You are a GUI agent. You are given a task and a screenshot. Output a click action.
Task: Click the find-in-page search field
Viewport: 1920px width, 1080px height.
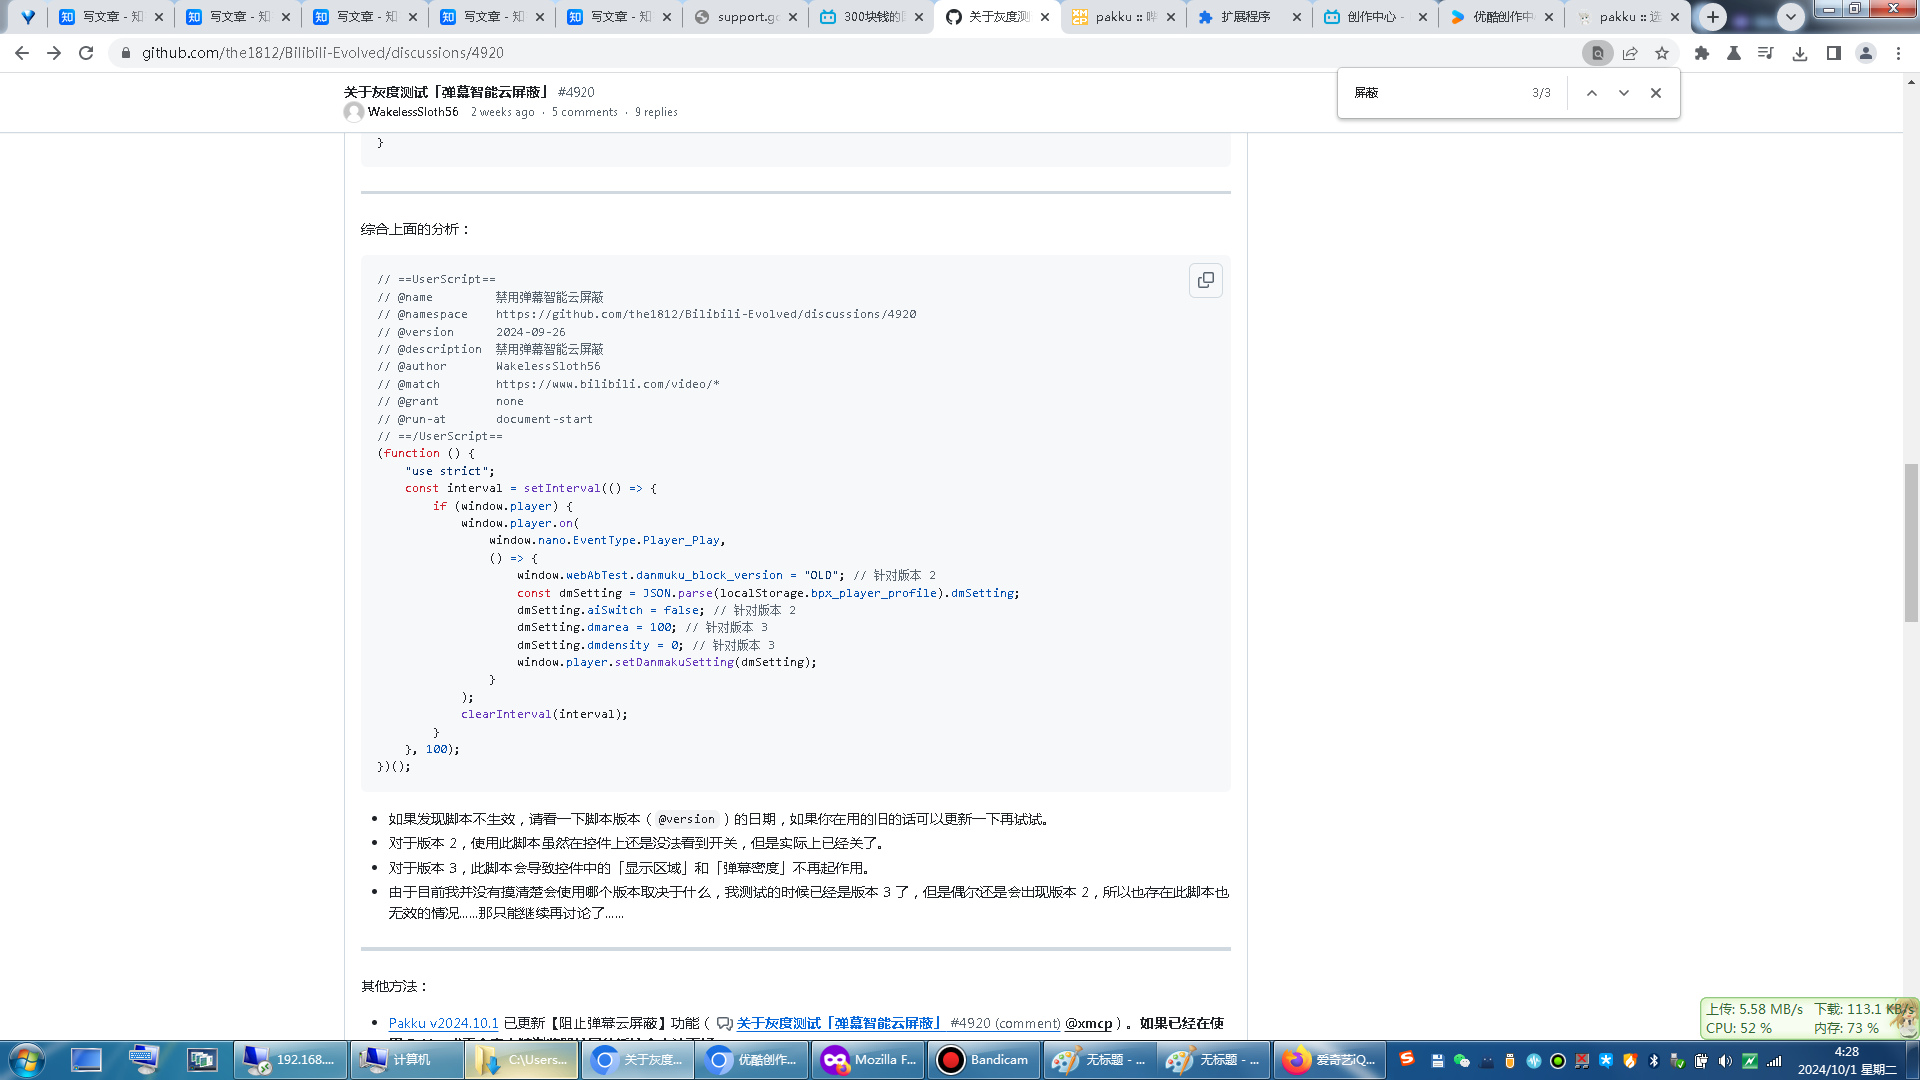tap(1432, 93)
